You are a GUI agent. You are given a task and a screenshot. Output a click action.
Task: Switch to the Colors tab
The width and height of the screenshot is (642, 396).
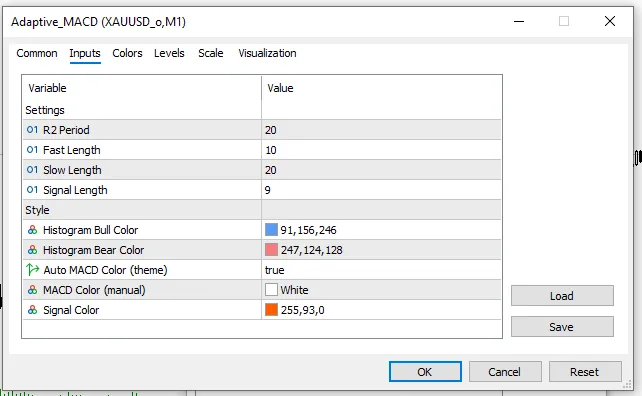click(x=127, y=53)
